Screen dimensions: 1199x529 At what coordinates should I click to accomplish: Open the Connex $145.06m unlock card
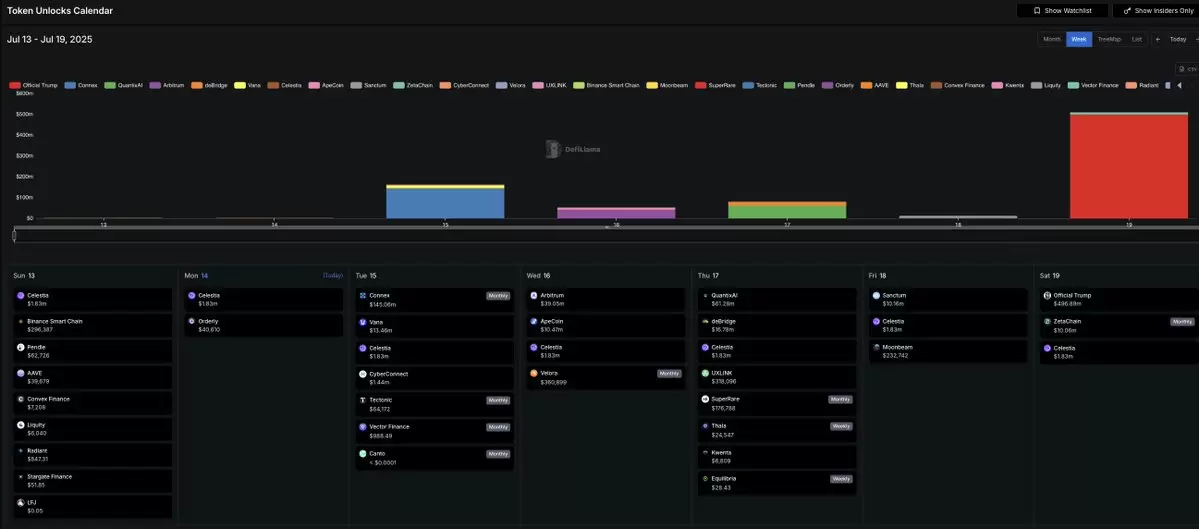pos(435,300)
